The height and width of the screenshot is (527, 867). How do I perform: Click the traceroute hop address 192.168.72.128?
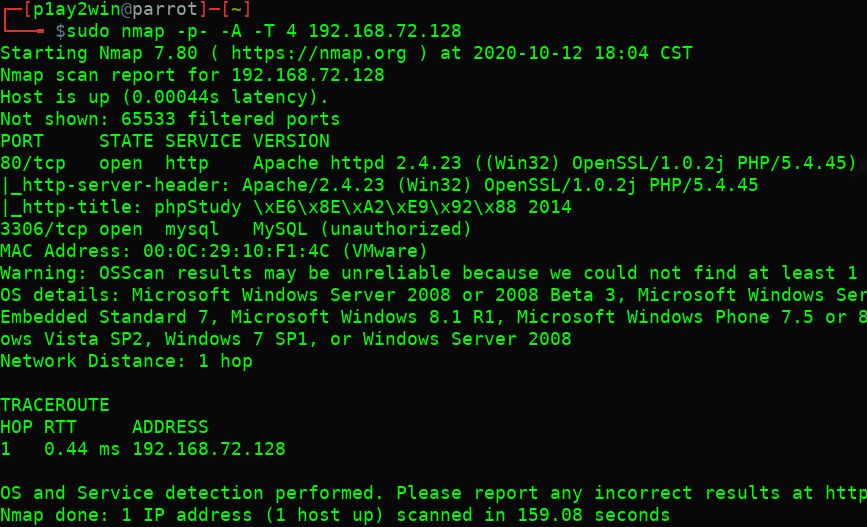pos(209,449)
